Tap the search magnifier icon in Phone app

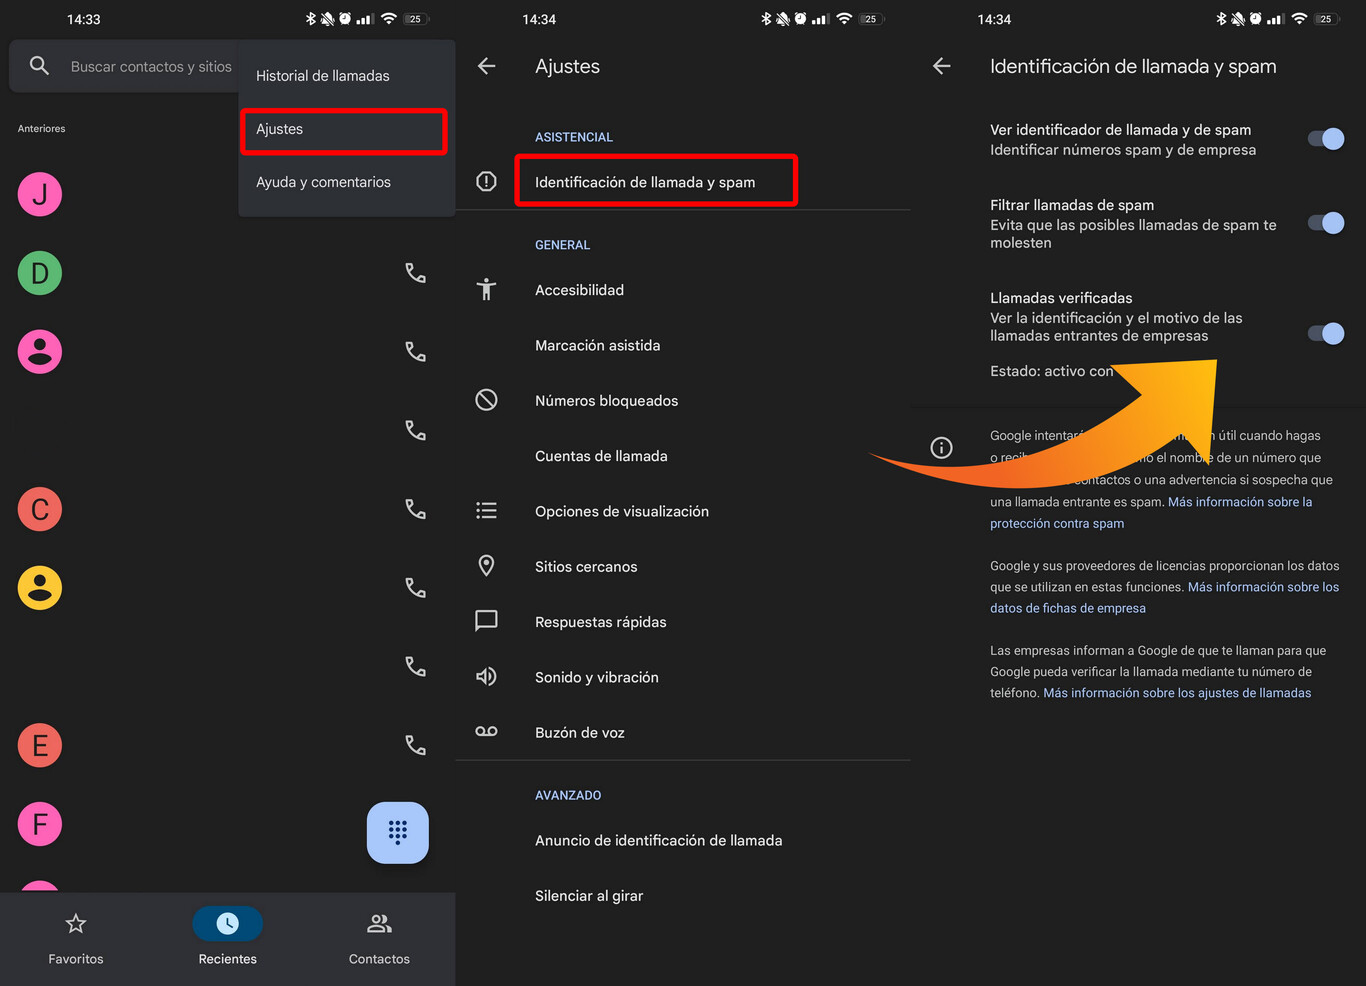[x=39, y=66]
